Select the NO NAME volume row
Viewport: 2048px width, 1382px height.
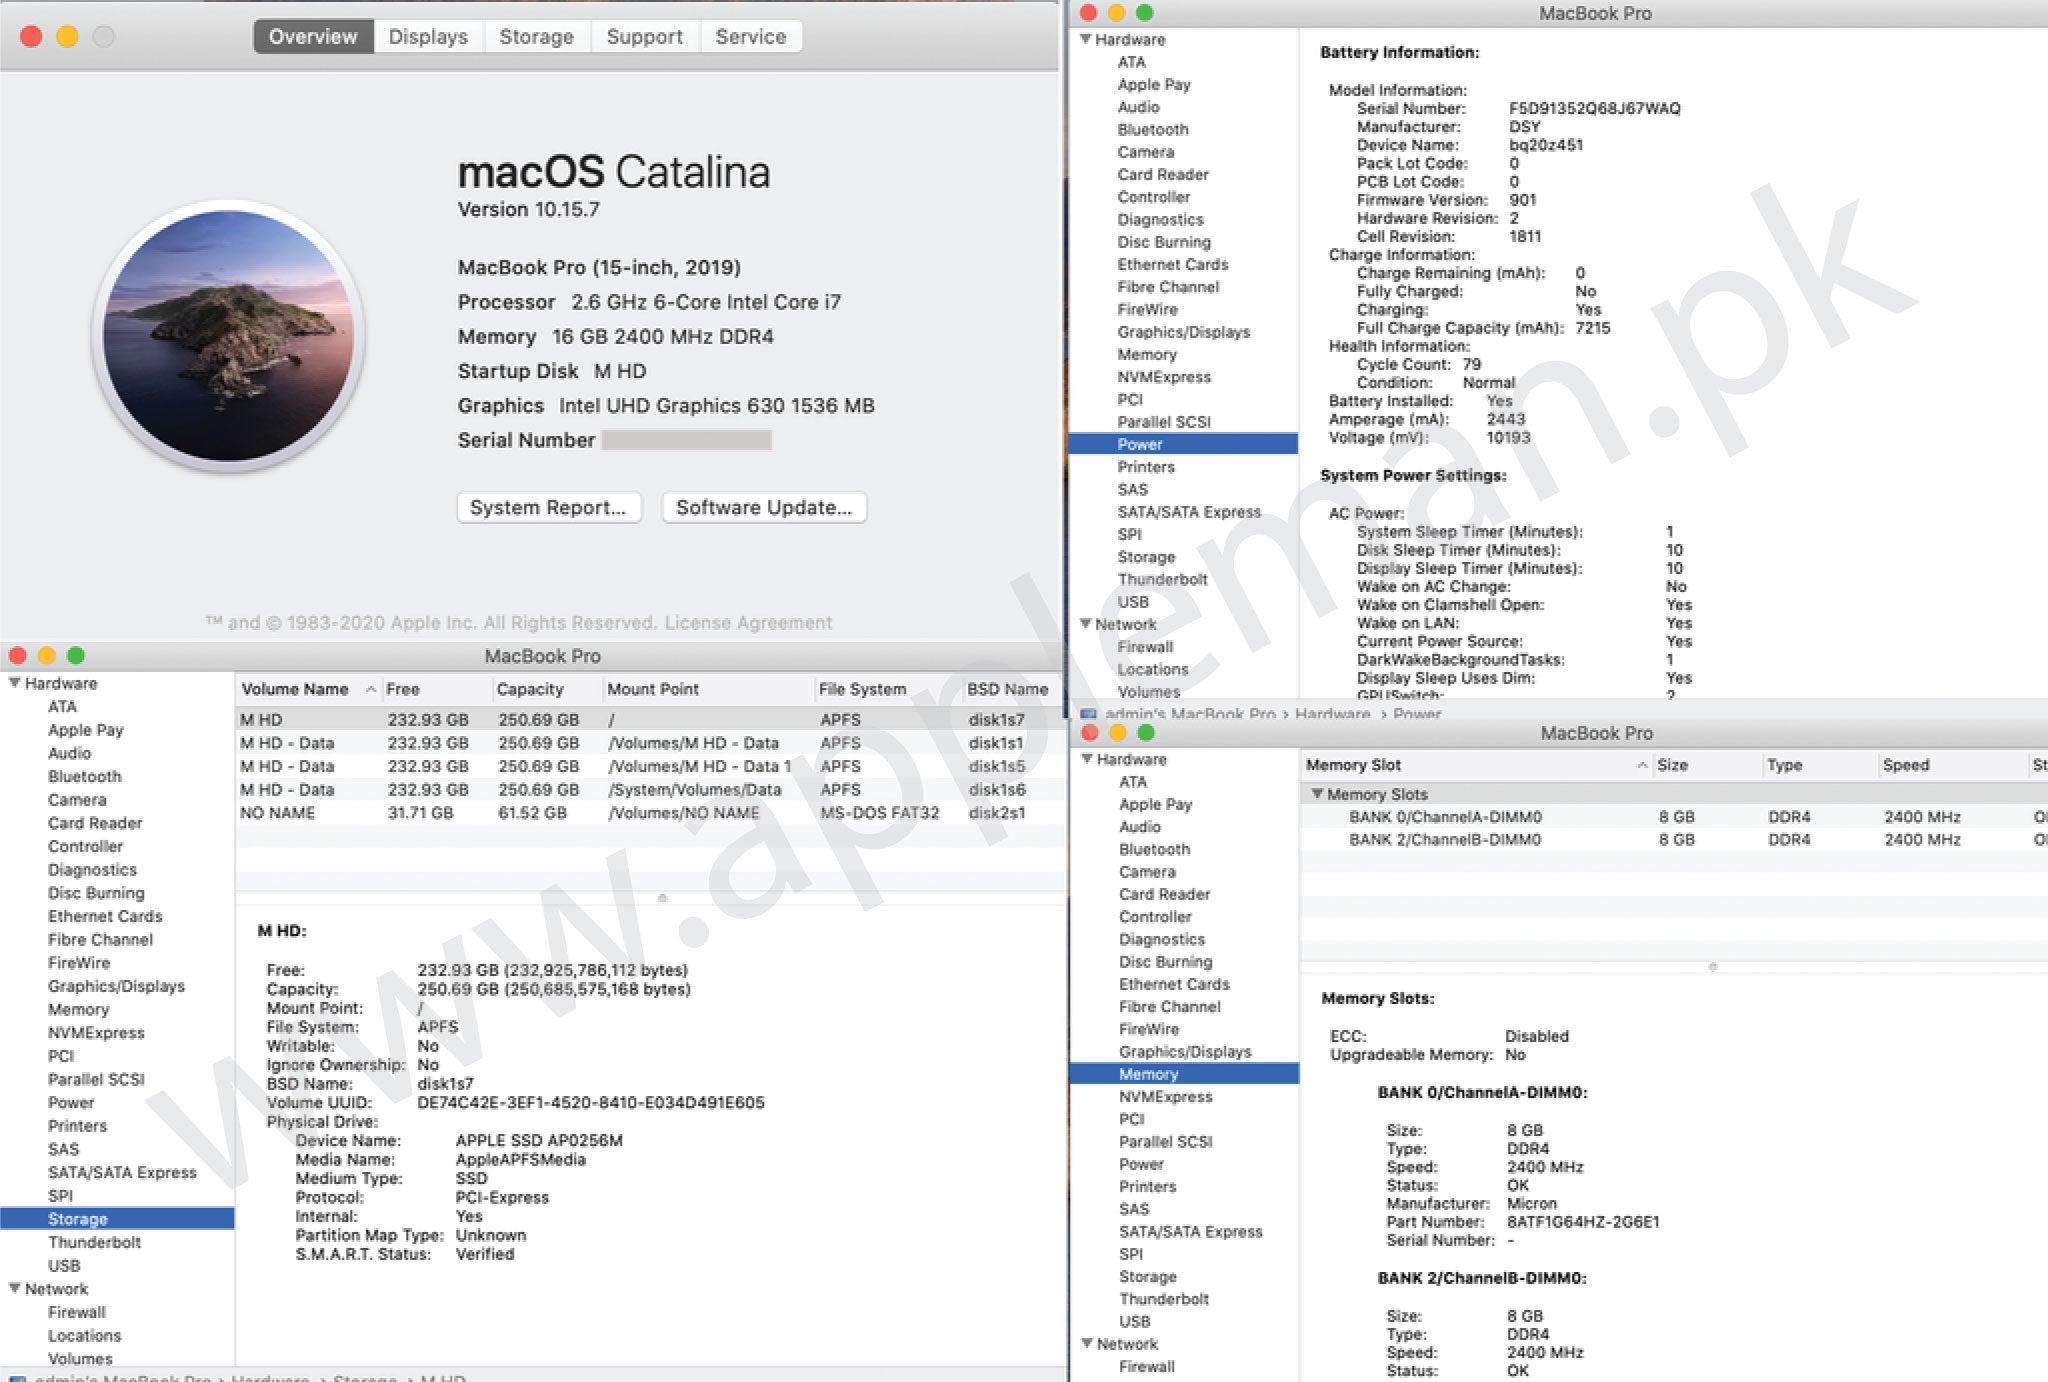point(650,813)
